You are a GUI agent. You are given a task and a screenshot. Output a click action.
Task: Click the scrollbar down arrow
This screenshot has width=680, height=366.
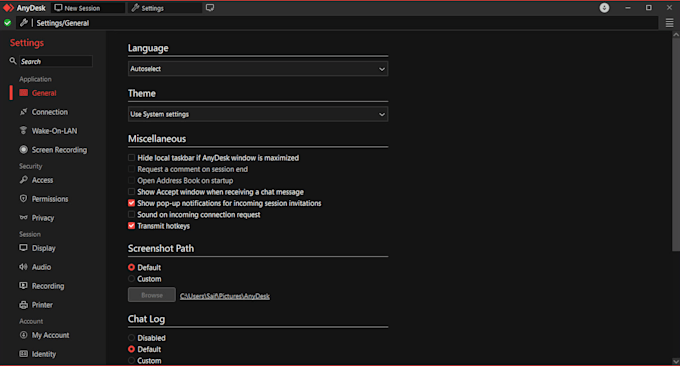click(x=676, y=361)
